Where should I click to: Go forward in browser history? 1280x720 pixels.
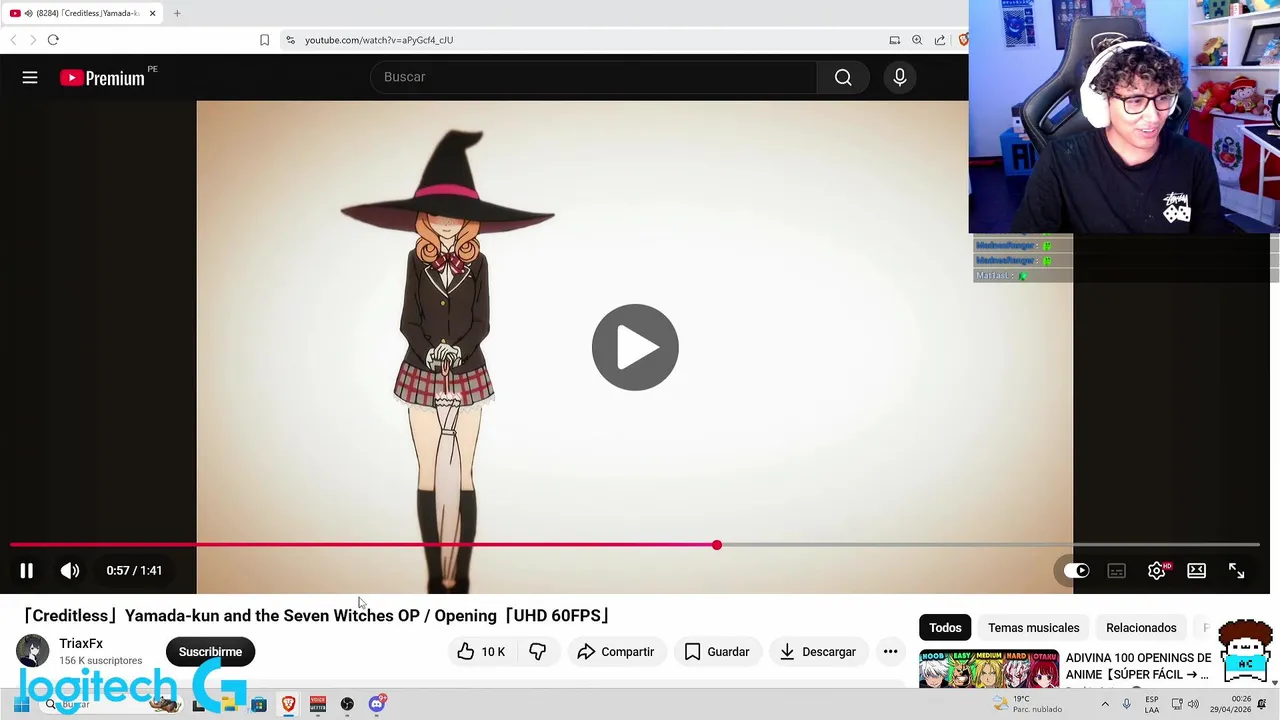33,40
